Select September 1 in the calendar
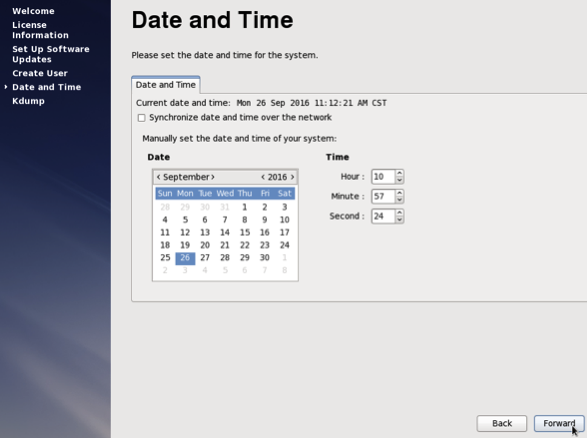588x439 pixels. point(244,207)
